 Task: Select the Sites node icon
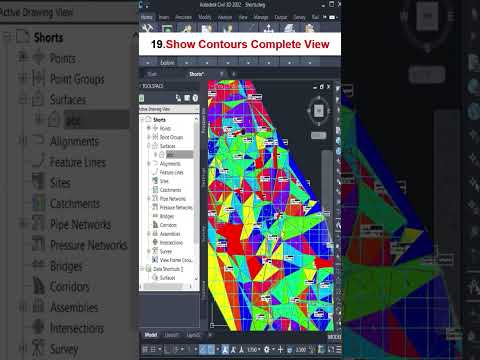click(x=155, y=181)
